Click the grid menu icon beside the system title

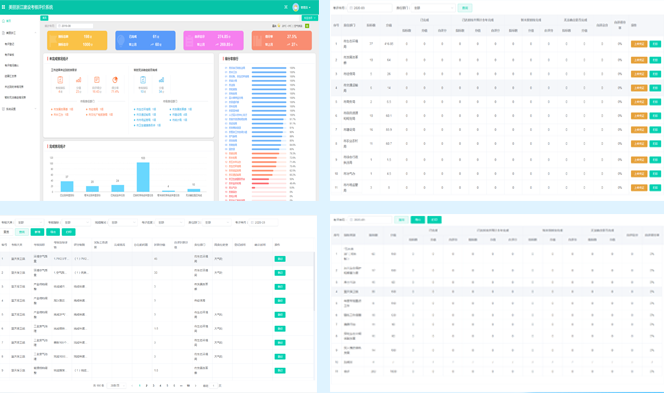click(x=4, y=7)
